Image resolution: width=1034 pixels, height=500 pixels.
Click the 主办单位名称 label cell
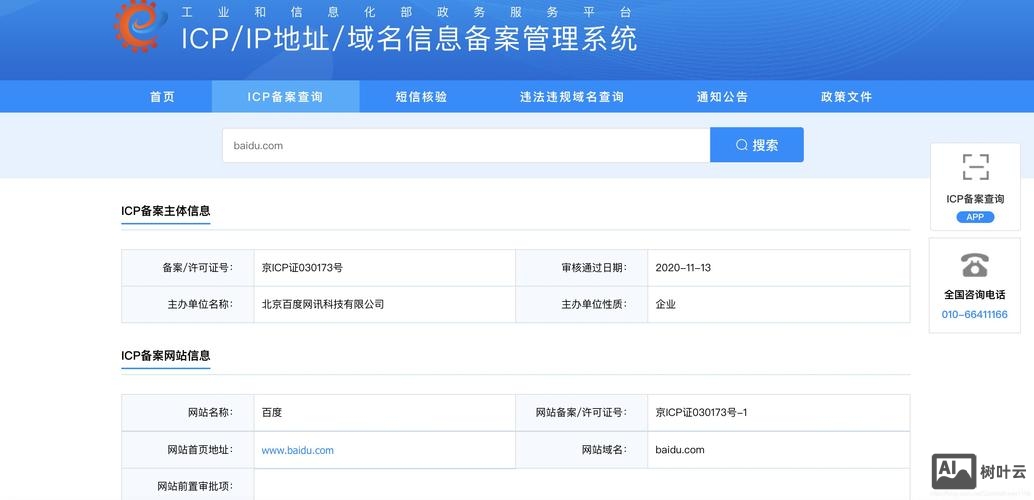pyautogui.click(x=188, y=305)
